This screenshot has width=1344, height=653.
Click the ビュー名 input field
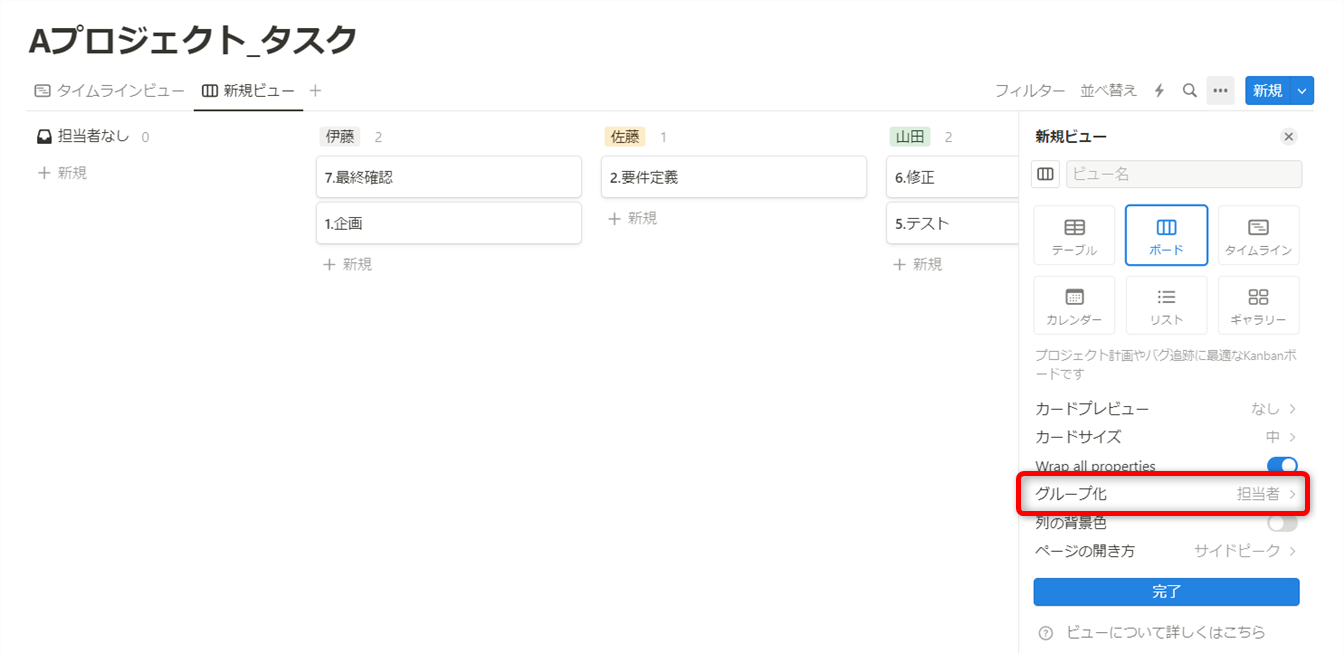tap(1184, 174)
